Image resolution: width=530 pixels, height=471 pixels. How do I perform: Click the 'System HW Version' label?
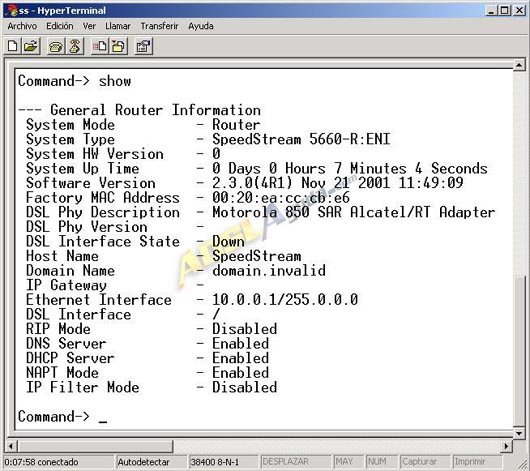(x=95, y=154)
